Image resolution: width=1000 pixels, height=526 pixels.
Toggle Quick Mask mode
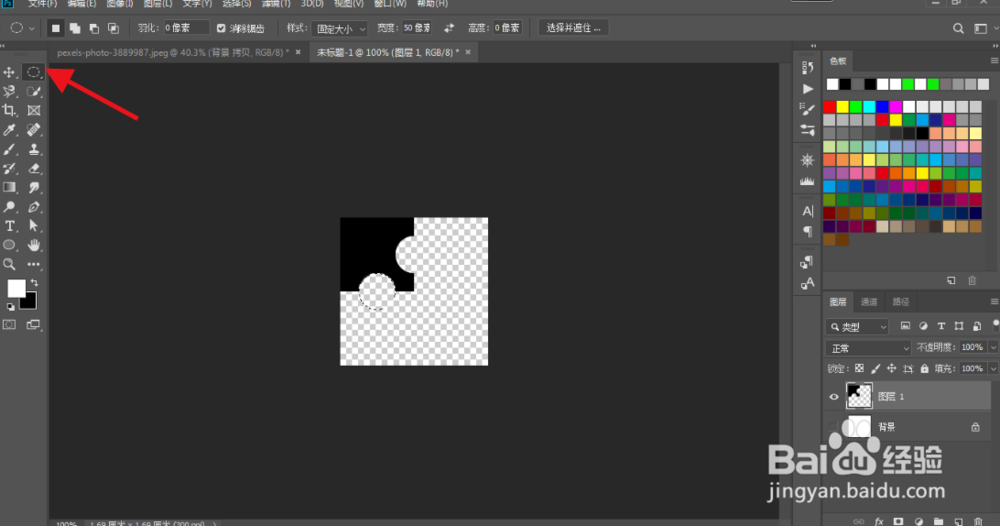click(x=9, y=325)
